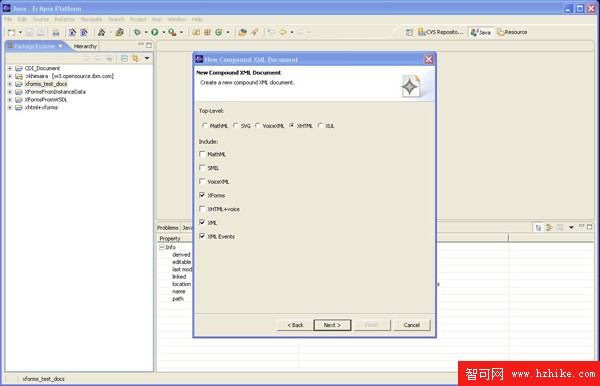The height and width of the screenshot is (386, 600).
Task: Click the Next > button
Action: point(332,325)
